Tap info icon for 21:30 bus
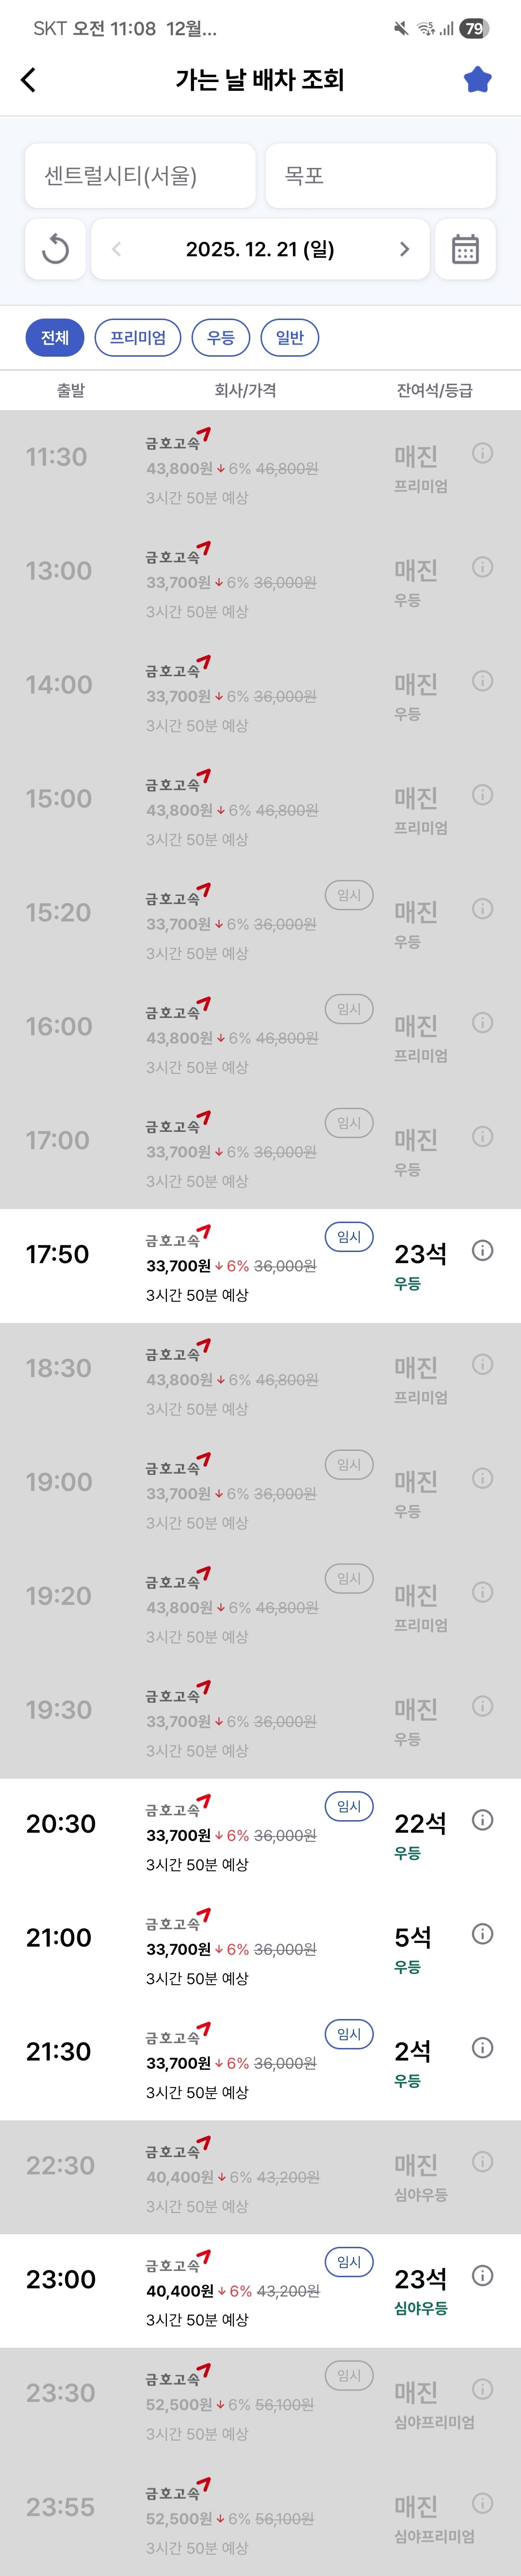Screen dimensions: 521x2576 point(482,2047)
